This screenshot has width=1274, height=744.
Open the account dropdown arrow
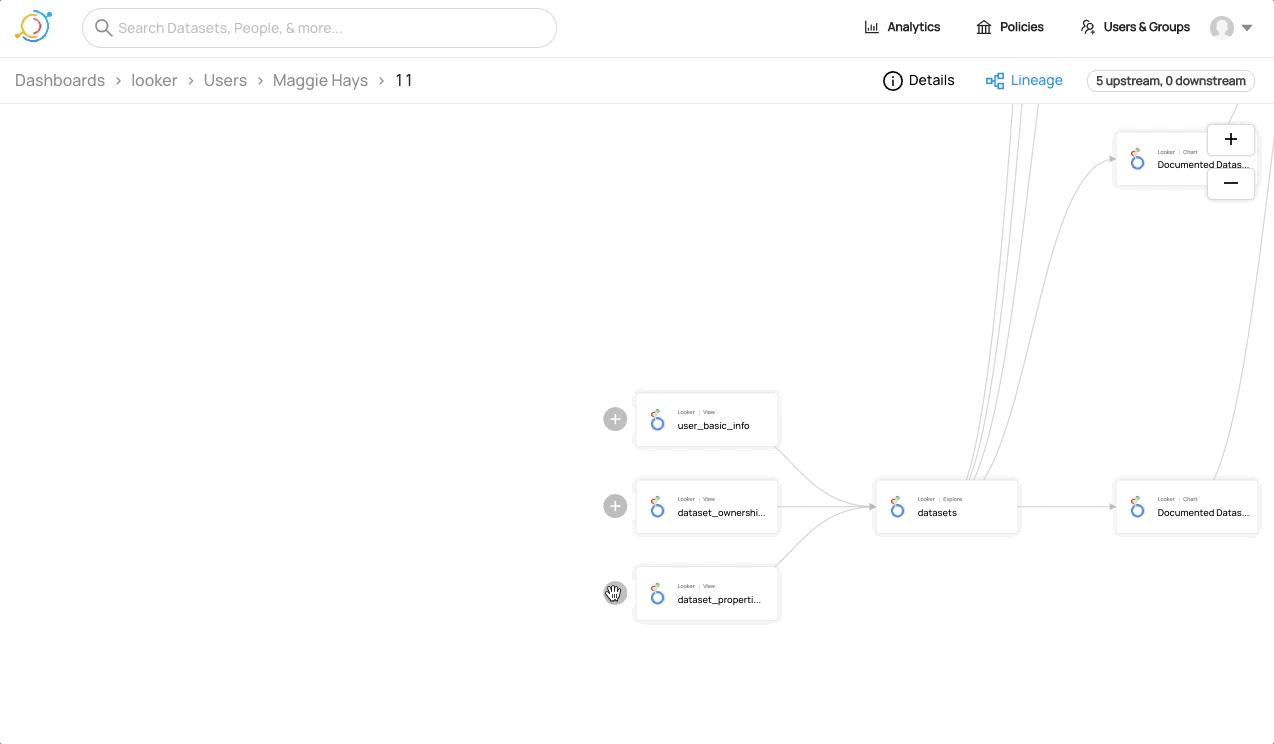[x=1247, y=28]
